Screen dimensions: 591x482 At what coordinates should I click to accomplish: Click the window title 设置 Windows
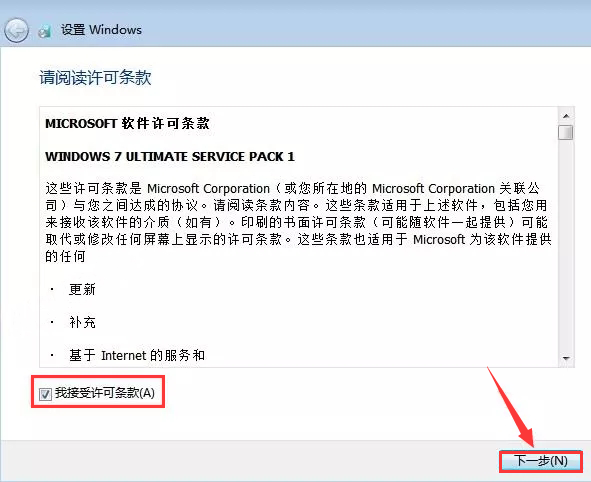(101, 30)
